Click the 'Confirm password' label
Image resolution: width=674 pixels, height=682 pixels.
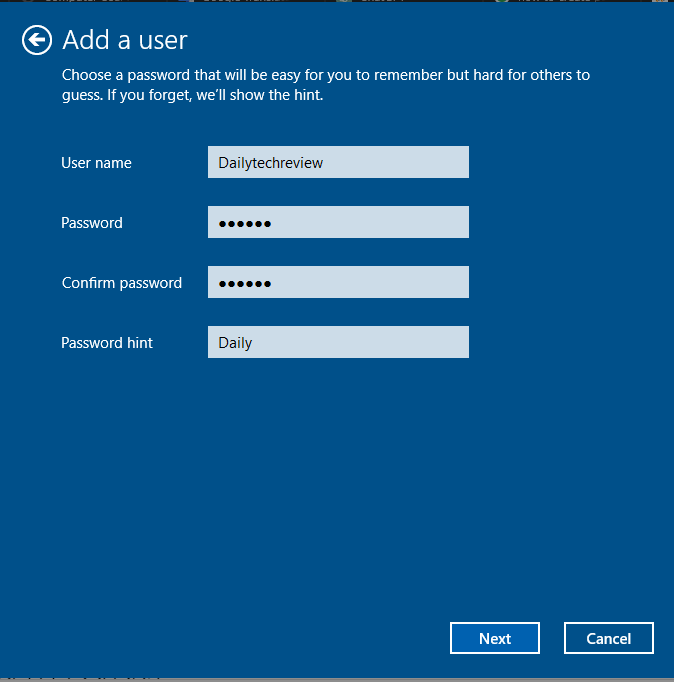[122, 283]
